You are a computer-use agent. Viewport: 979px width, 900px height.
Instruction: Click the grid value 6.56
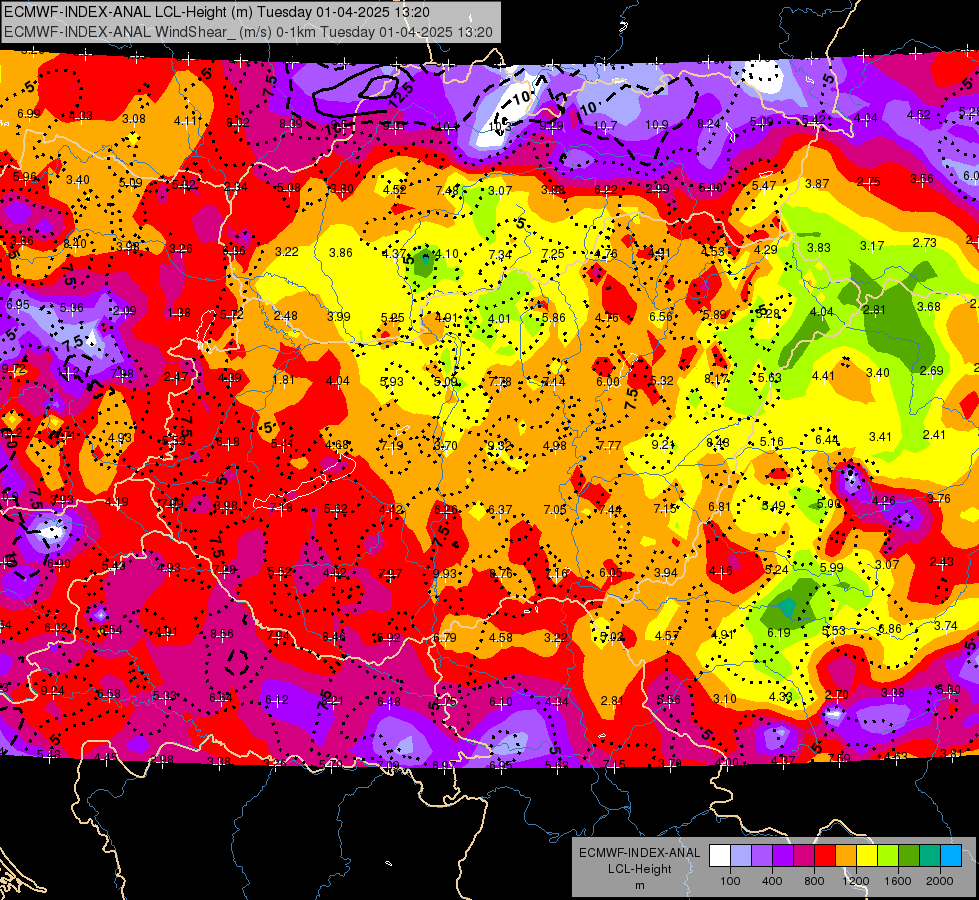pos(661,317)
